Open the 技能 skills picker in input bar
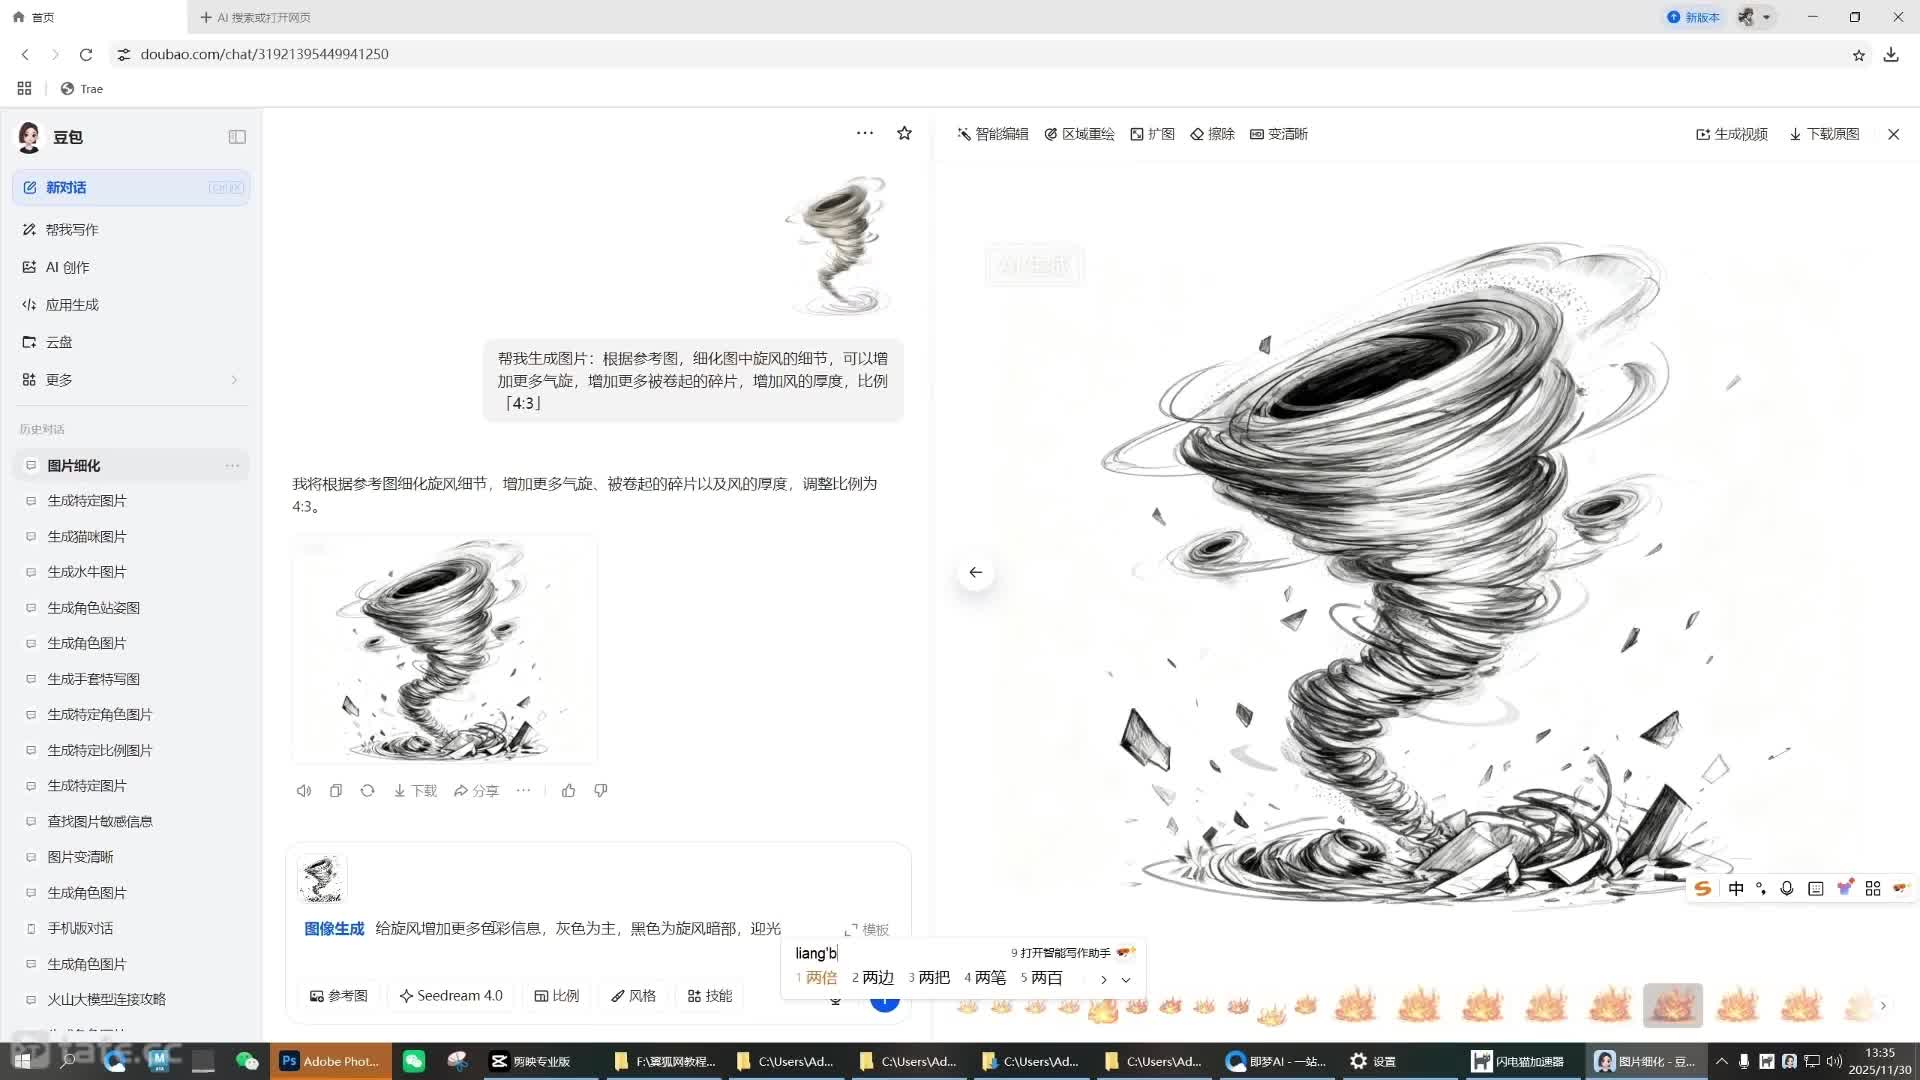 710,995
